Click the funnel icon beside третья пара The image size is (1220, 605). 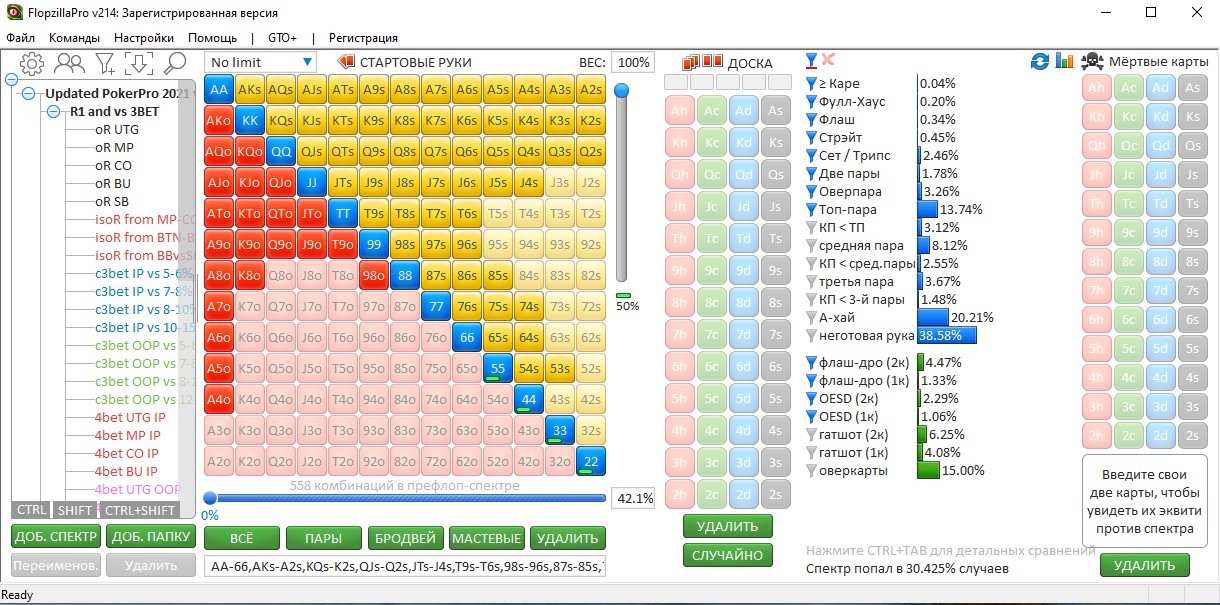(x=812, y=282)
